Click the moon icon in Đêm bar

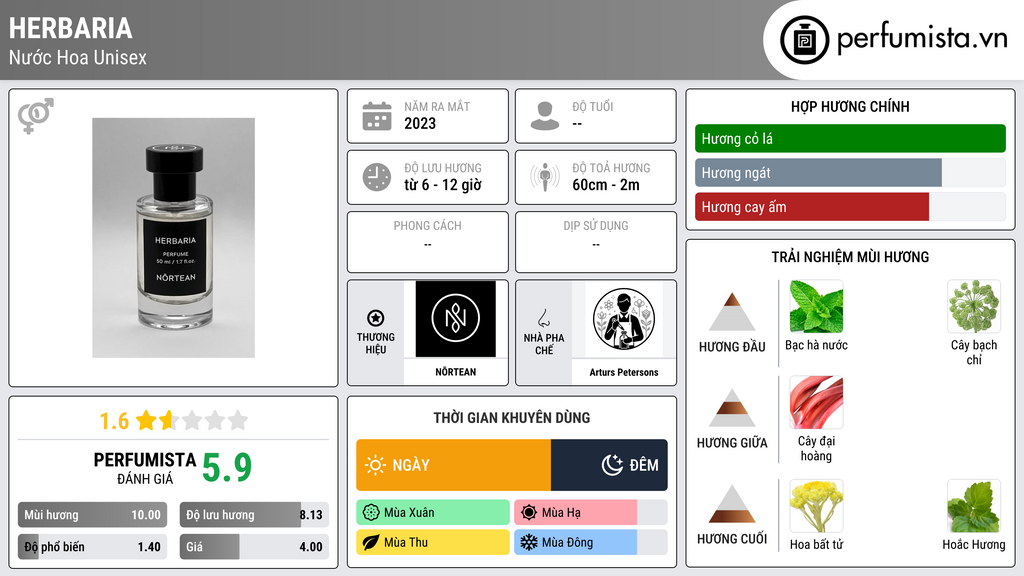[x=612, y=465]
